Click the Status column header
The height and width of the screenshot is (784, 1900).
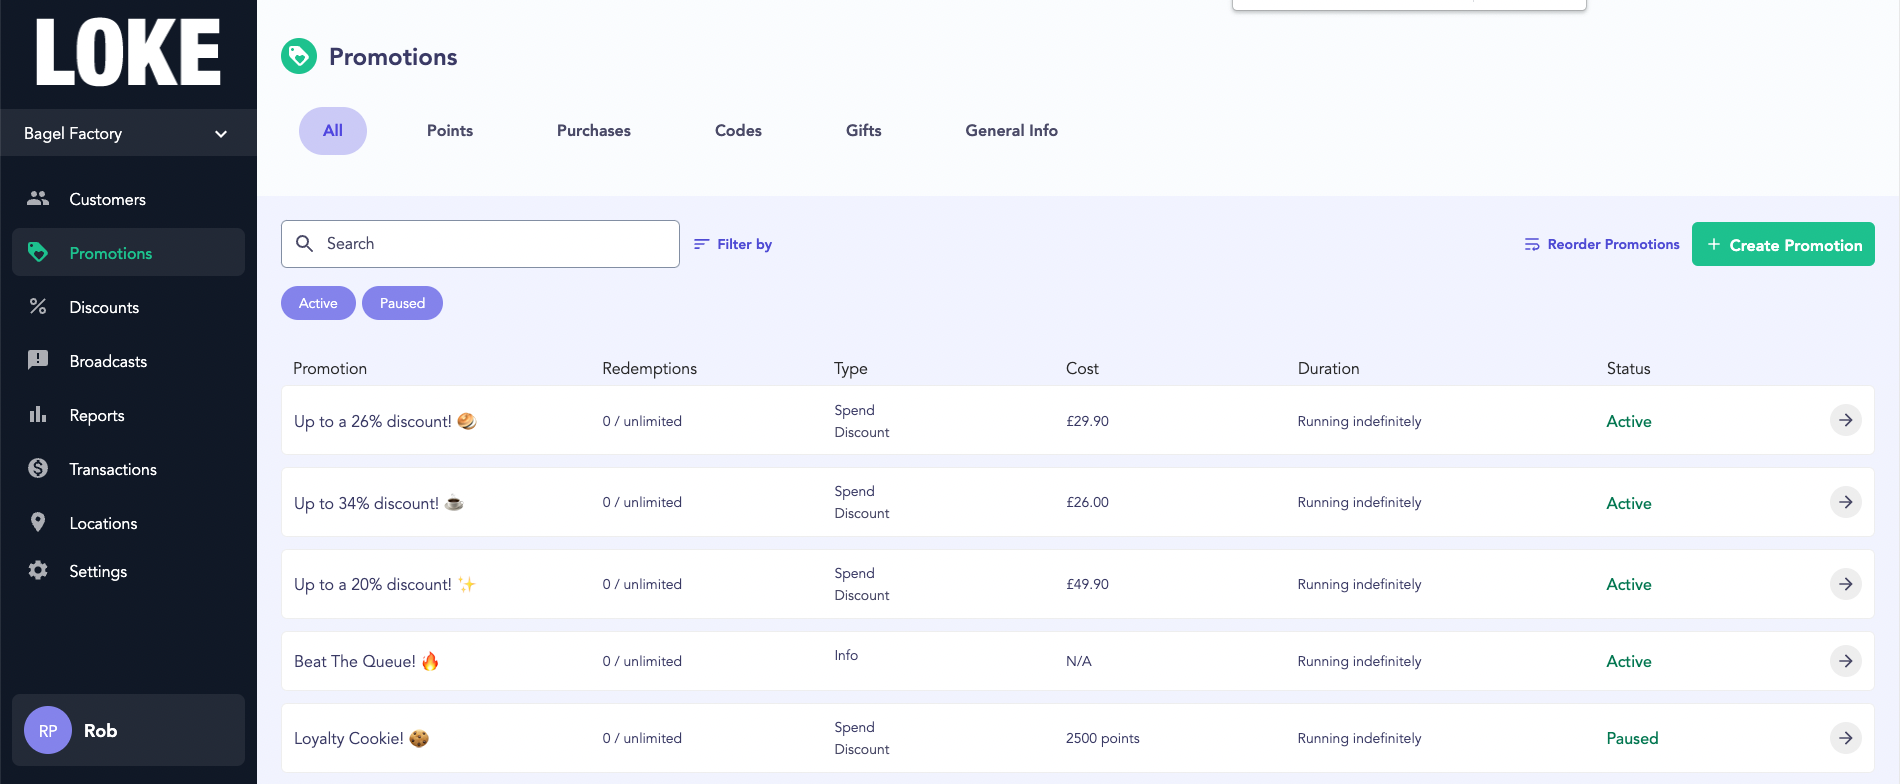tap(1628, 368)
